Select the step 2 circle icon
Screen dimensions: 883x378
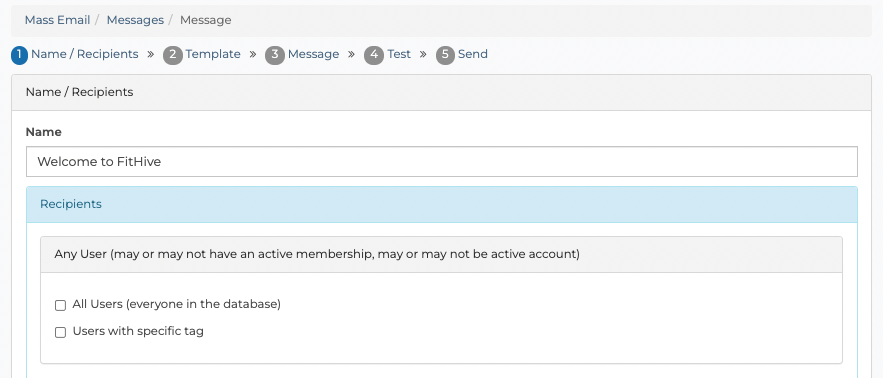[x=173, y=55]
